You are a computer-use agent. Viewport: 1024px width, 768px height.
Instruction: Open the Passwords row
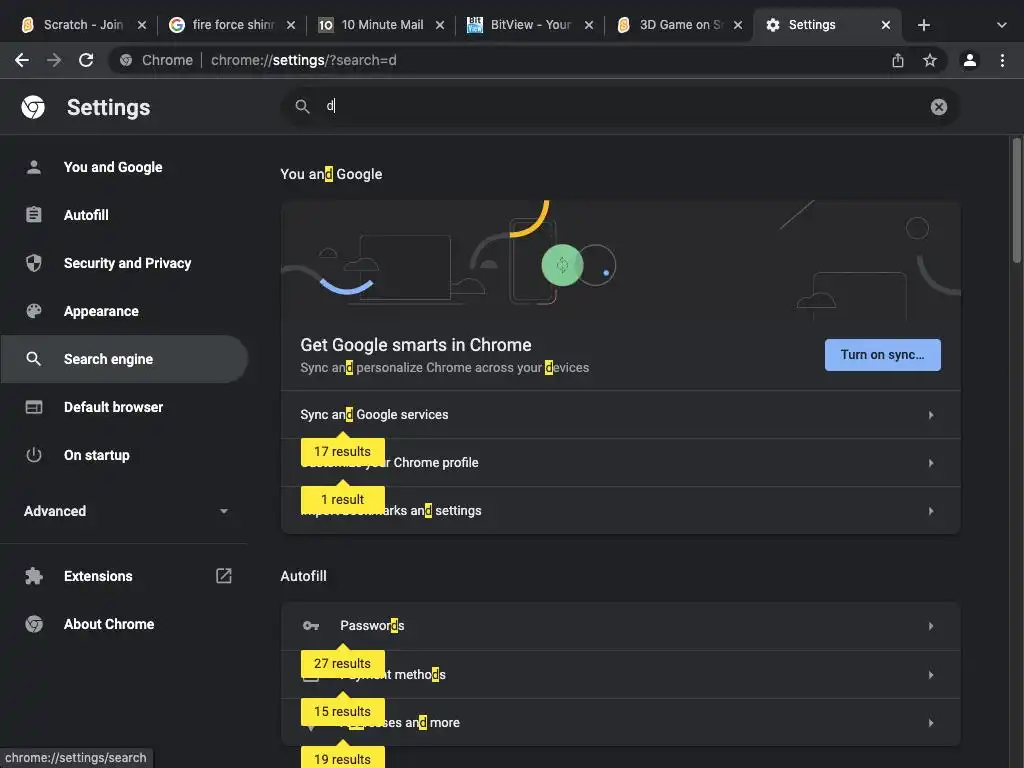pyautogui.click(x=620, y=626)
